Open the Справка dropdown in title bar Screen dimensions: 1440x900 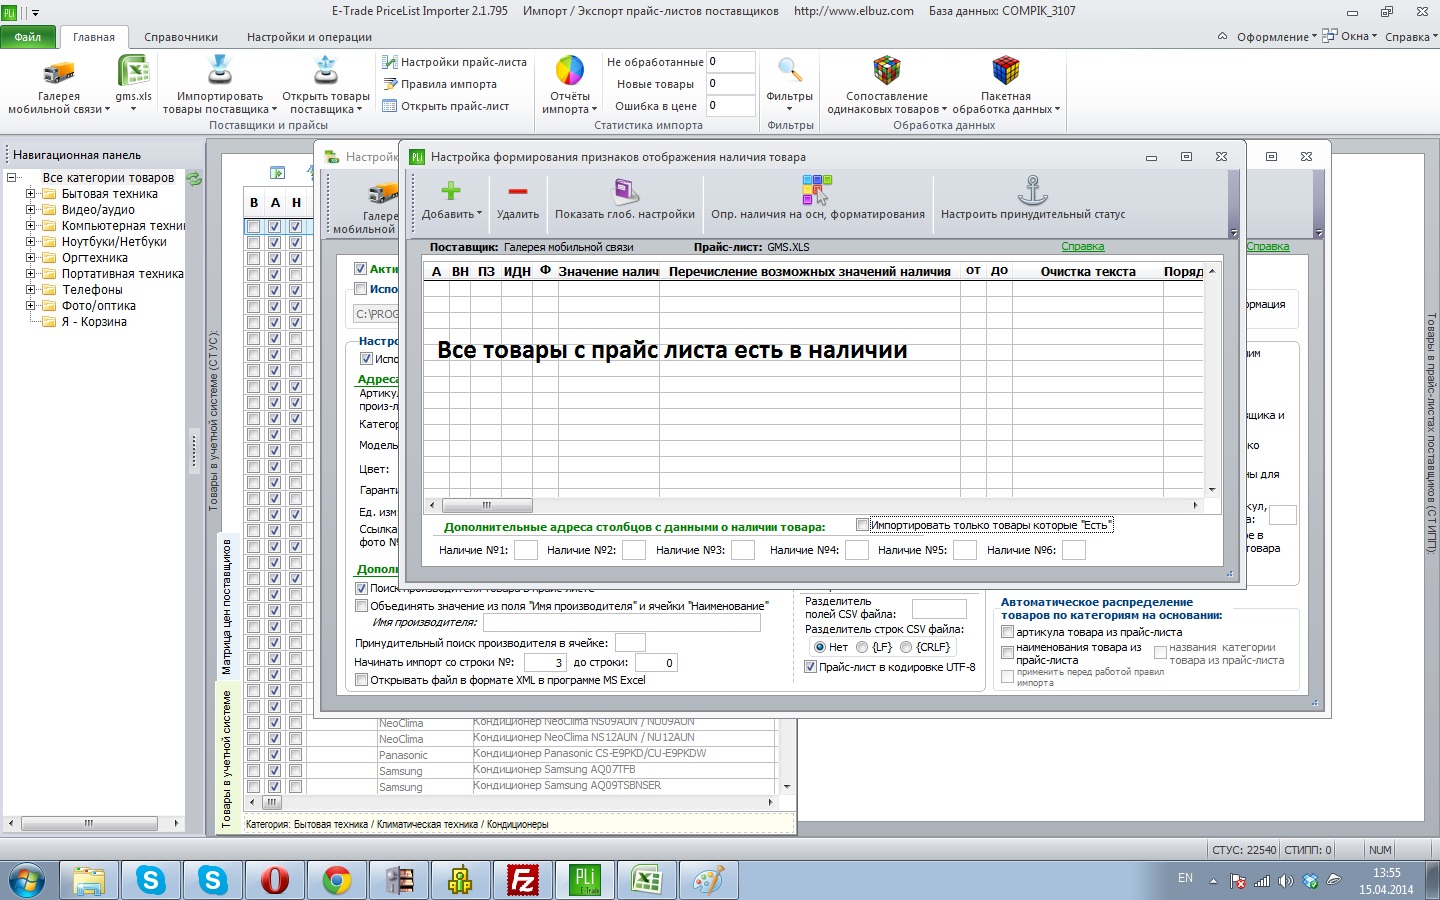tap(1411, 37)
